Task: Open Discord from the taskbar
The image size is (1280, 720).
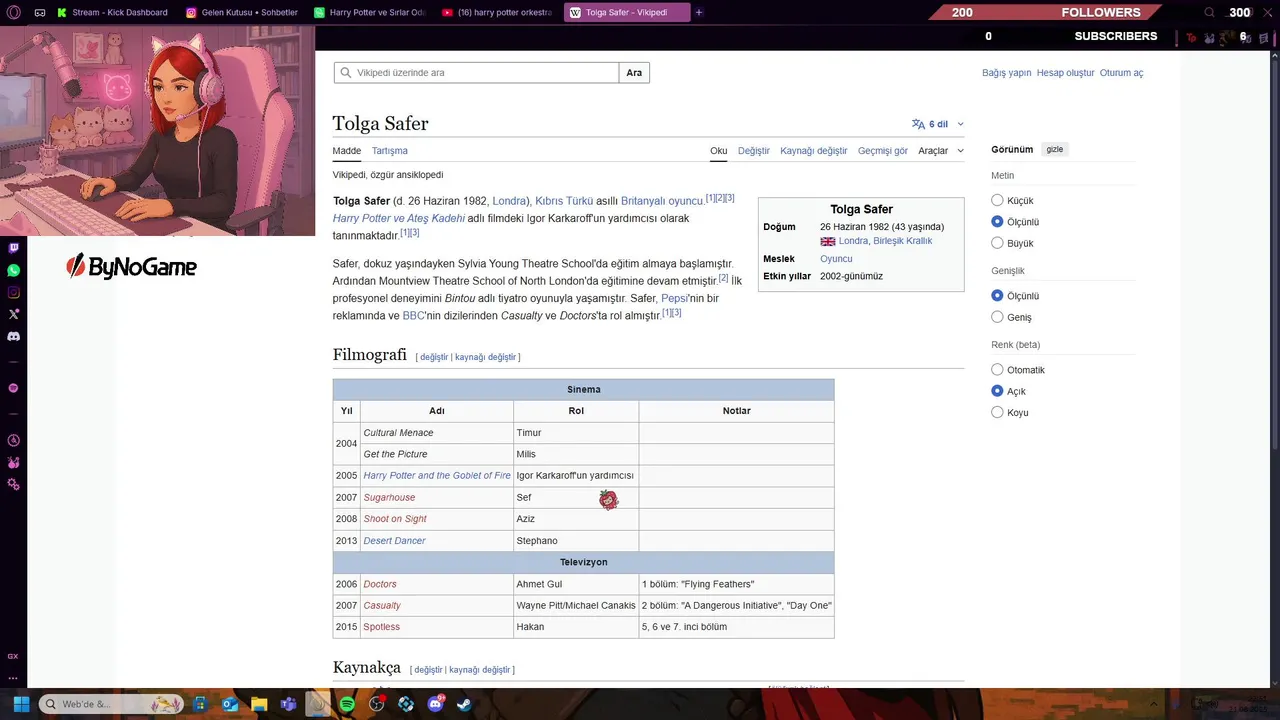Action: (x=435, y=704)
